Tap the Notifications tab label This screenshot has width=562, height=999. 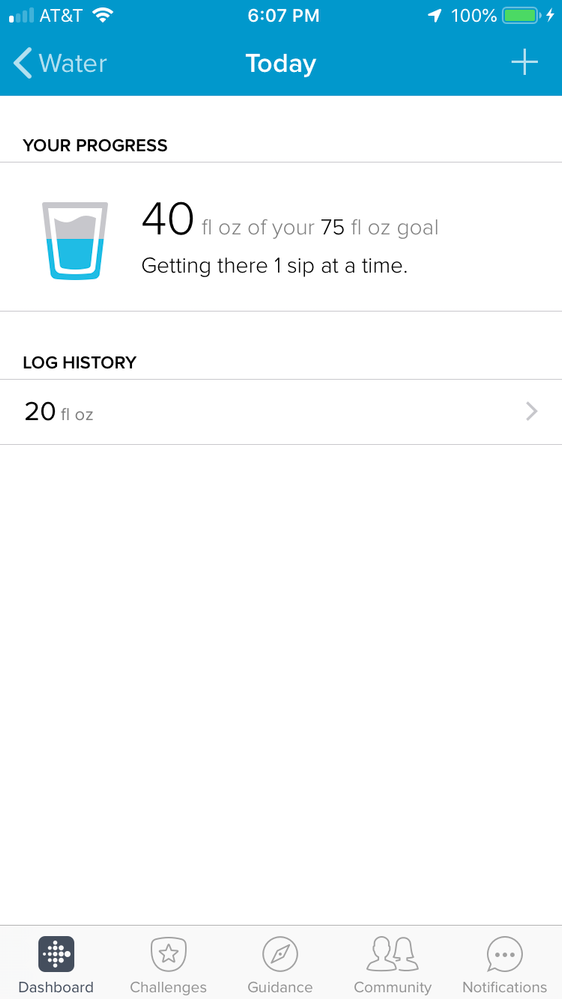pyautogui.click(x=505, y=988)
